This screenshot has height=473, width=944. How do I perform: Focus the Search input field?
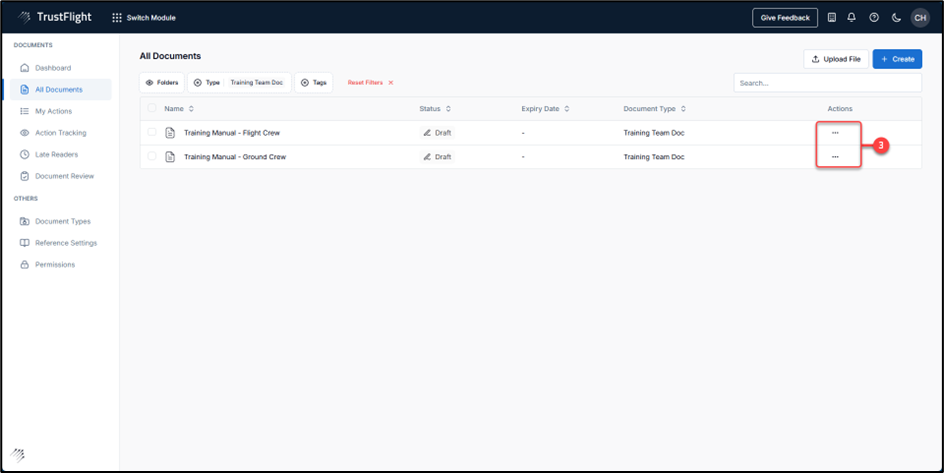pyautogui.click(x=826, y=83)
